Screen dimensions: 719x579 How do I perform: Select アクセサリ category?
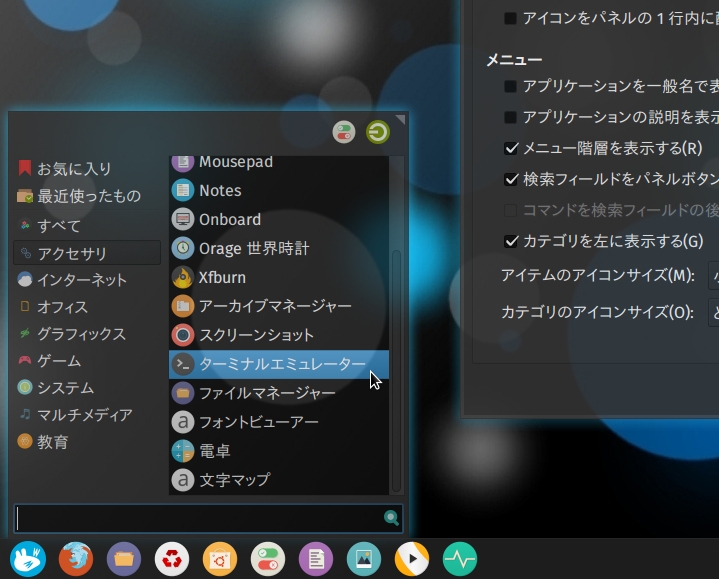(87, 253)
